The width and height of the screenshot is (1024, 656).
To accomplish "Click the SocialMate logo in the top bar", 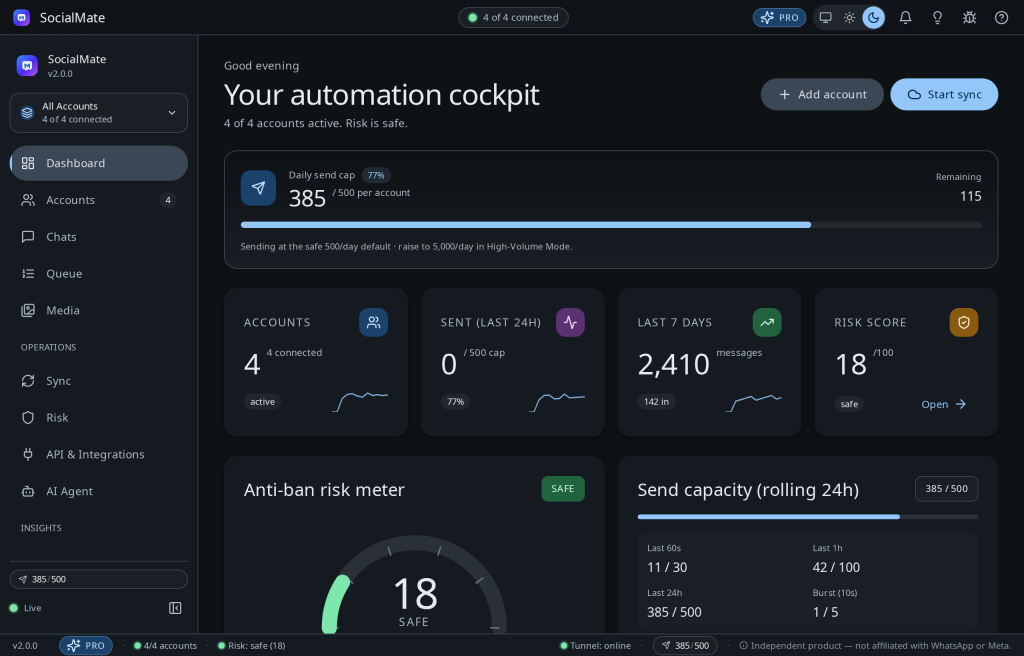I will coord(22,18).
